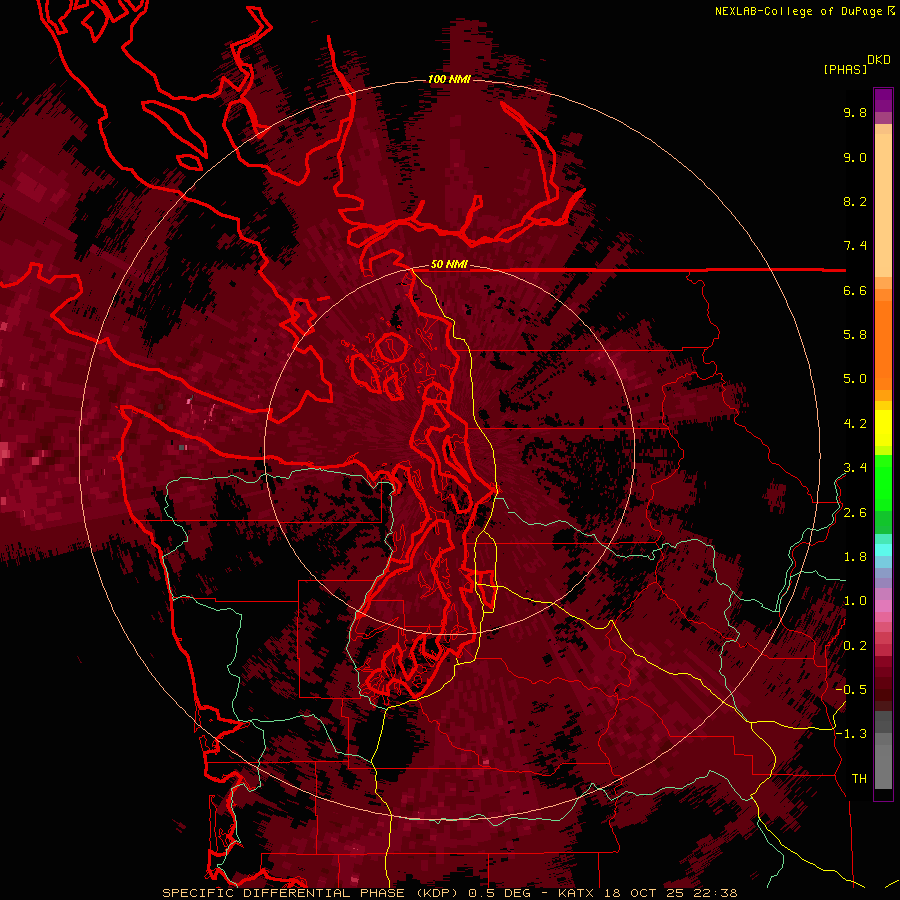Screen dimensions: 900x900
Task: Click the 0.2 legend value
Action: [855, 646]
